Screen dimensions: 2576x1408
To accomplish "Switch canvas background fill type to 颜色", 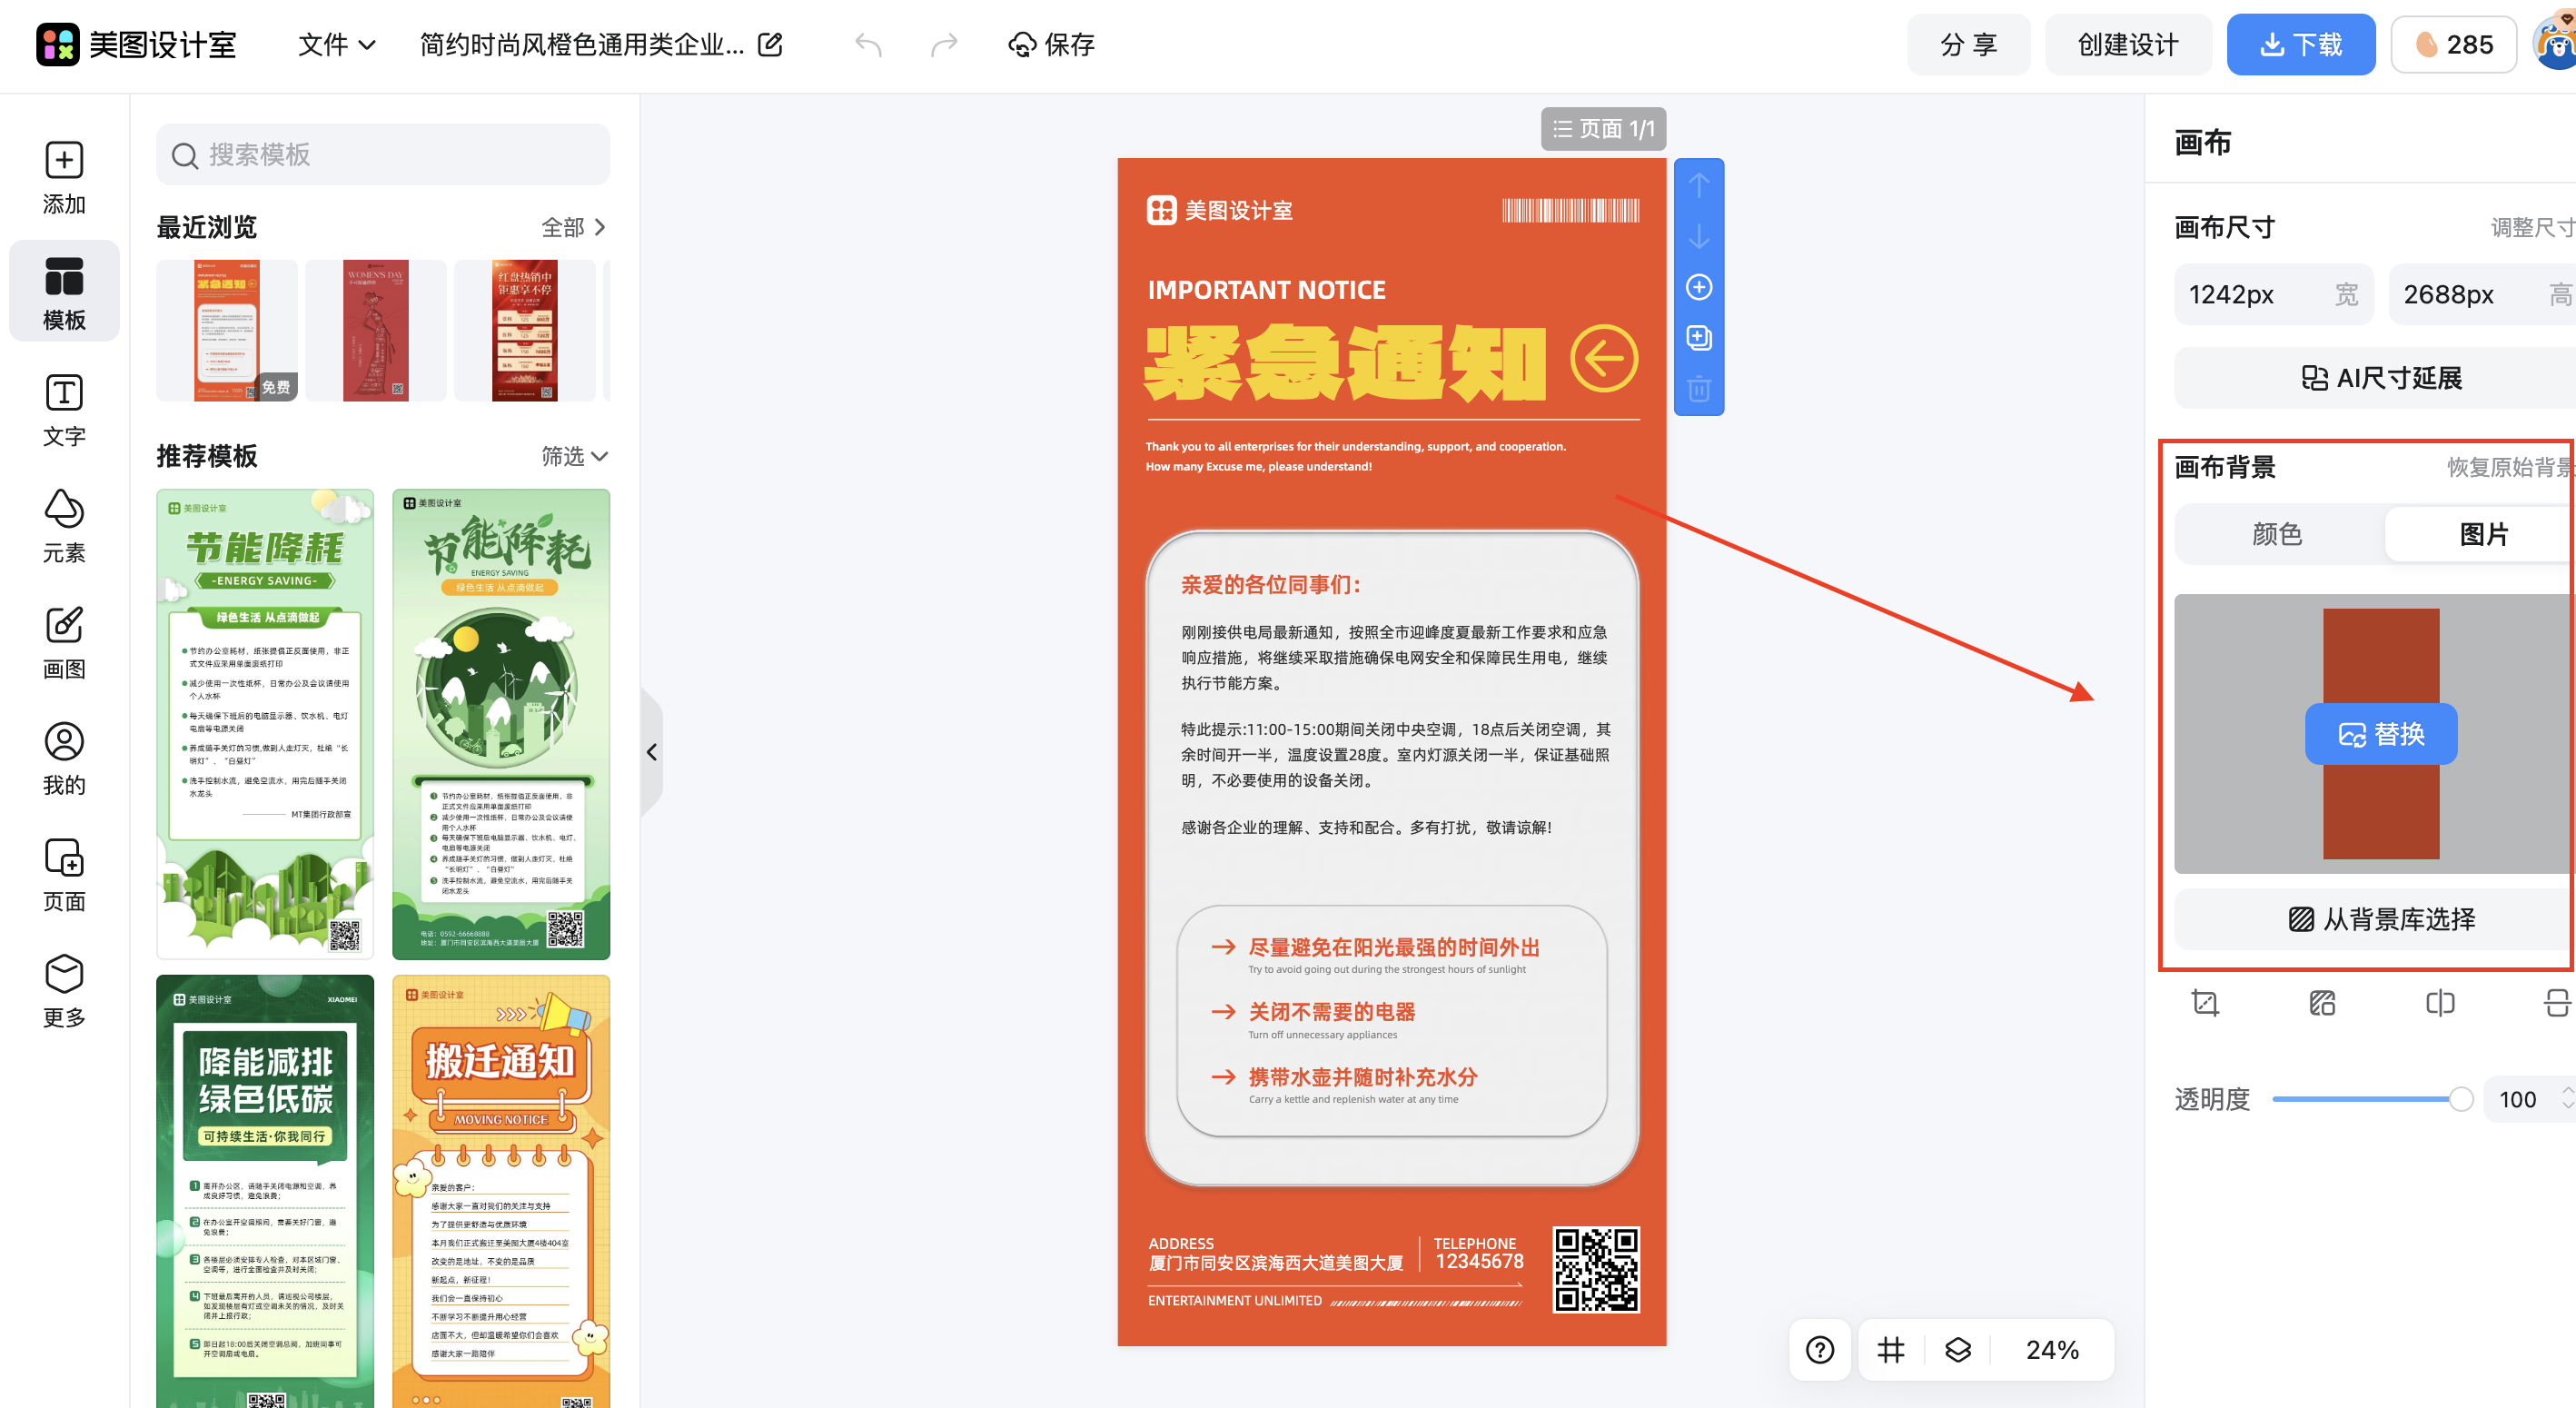I will (2277, 534).
